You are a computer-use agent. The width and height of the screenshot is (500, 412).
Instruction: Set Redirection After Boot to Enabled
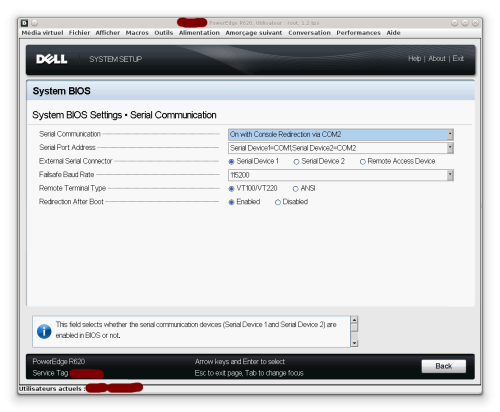[231, 202]
